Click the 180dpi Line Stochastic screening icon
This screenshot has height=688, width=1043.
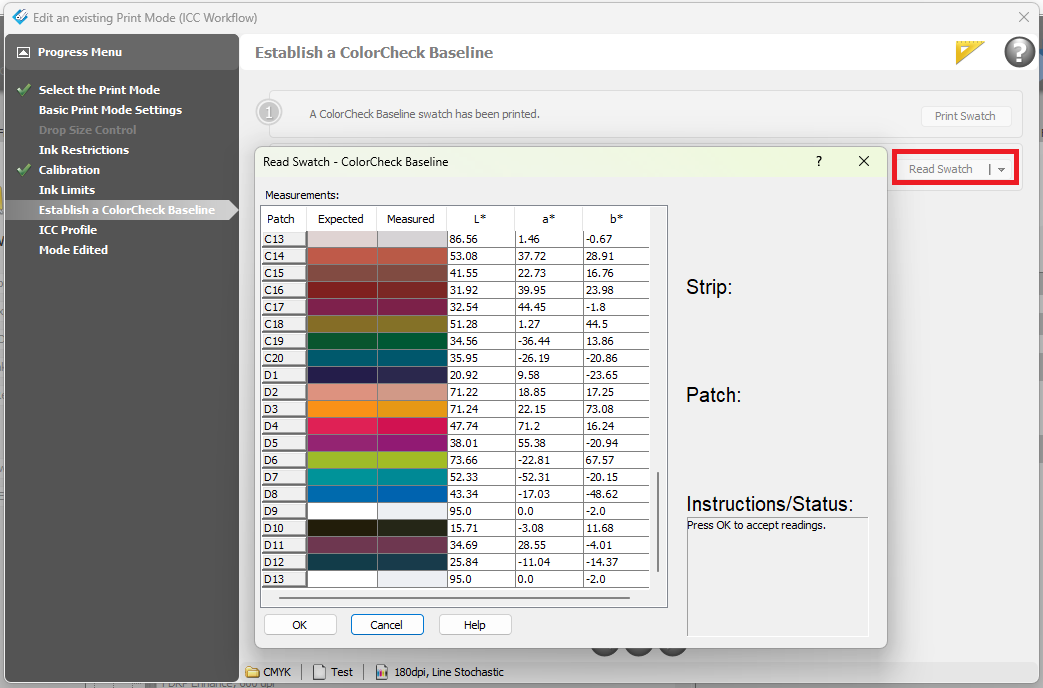(x=383, y=671)
